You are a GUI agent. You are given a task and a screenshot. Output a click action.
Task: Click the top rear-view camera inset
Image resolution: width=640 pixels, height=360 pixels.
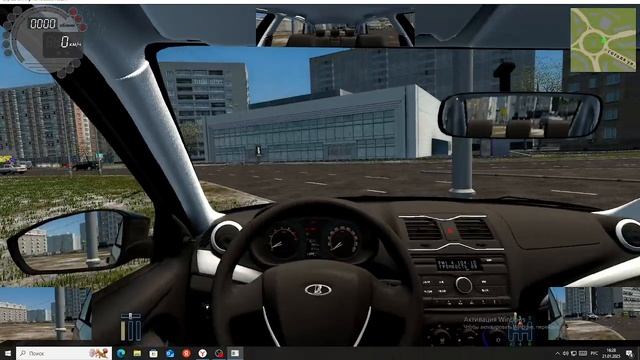click(x=335, y=28)
